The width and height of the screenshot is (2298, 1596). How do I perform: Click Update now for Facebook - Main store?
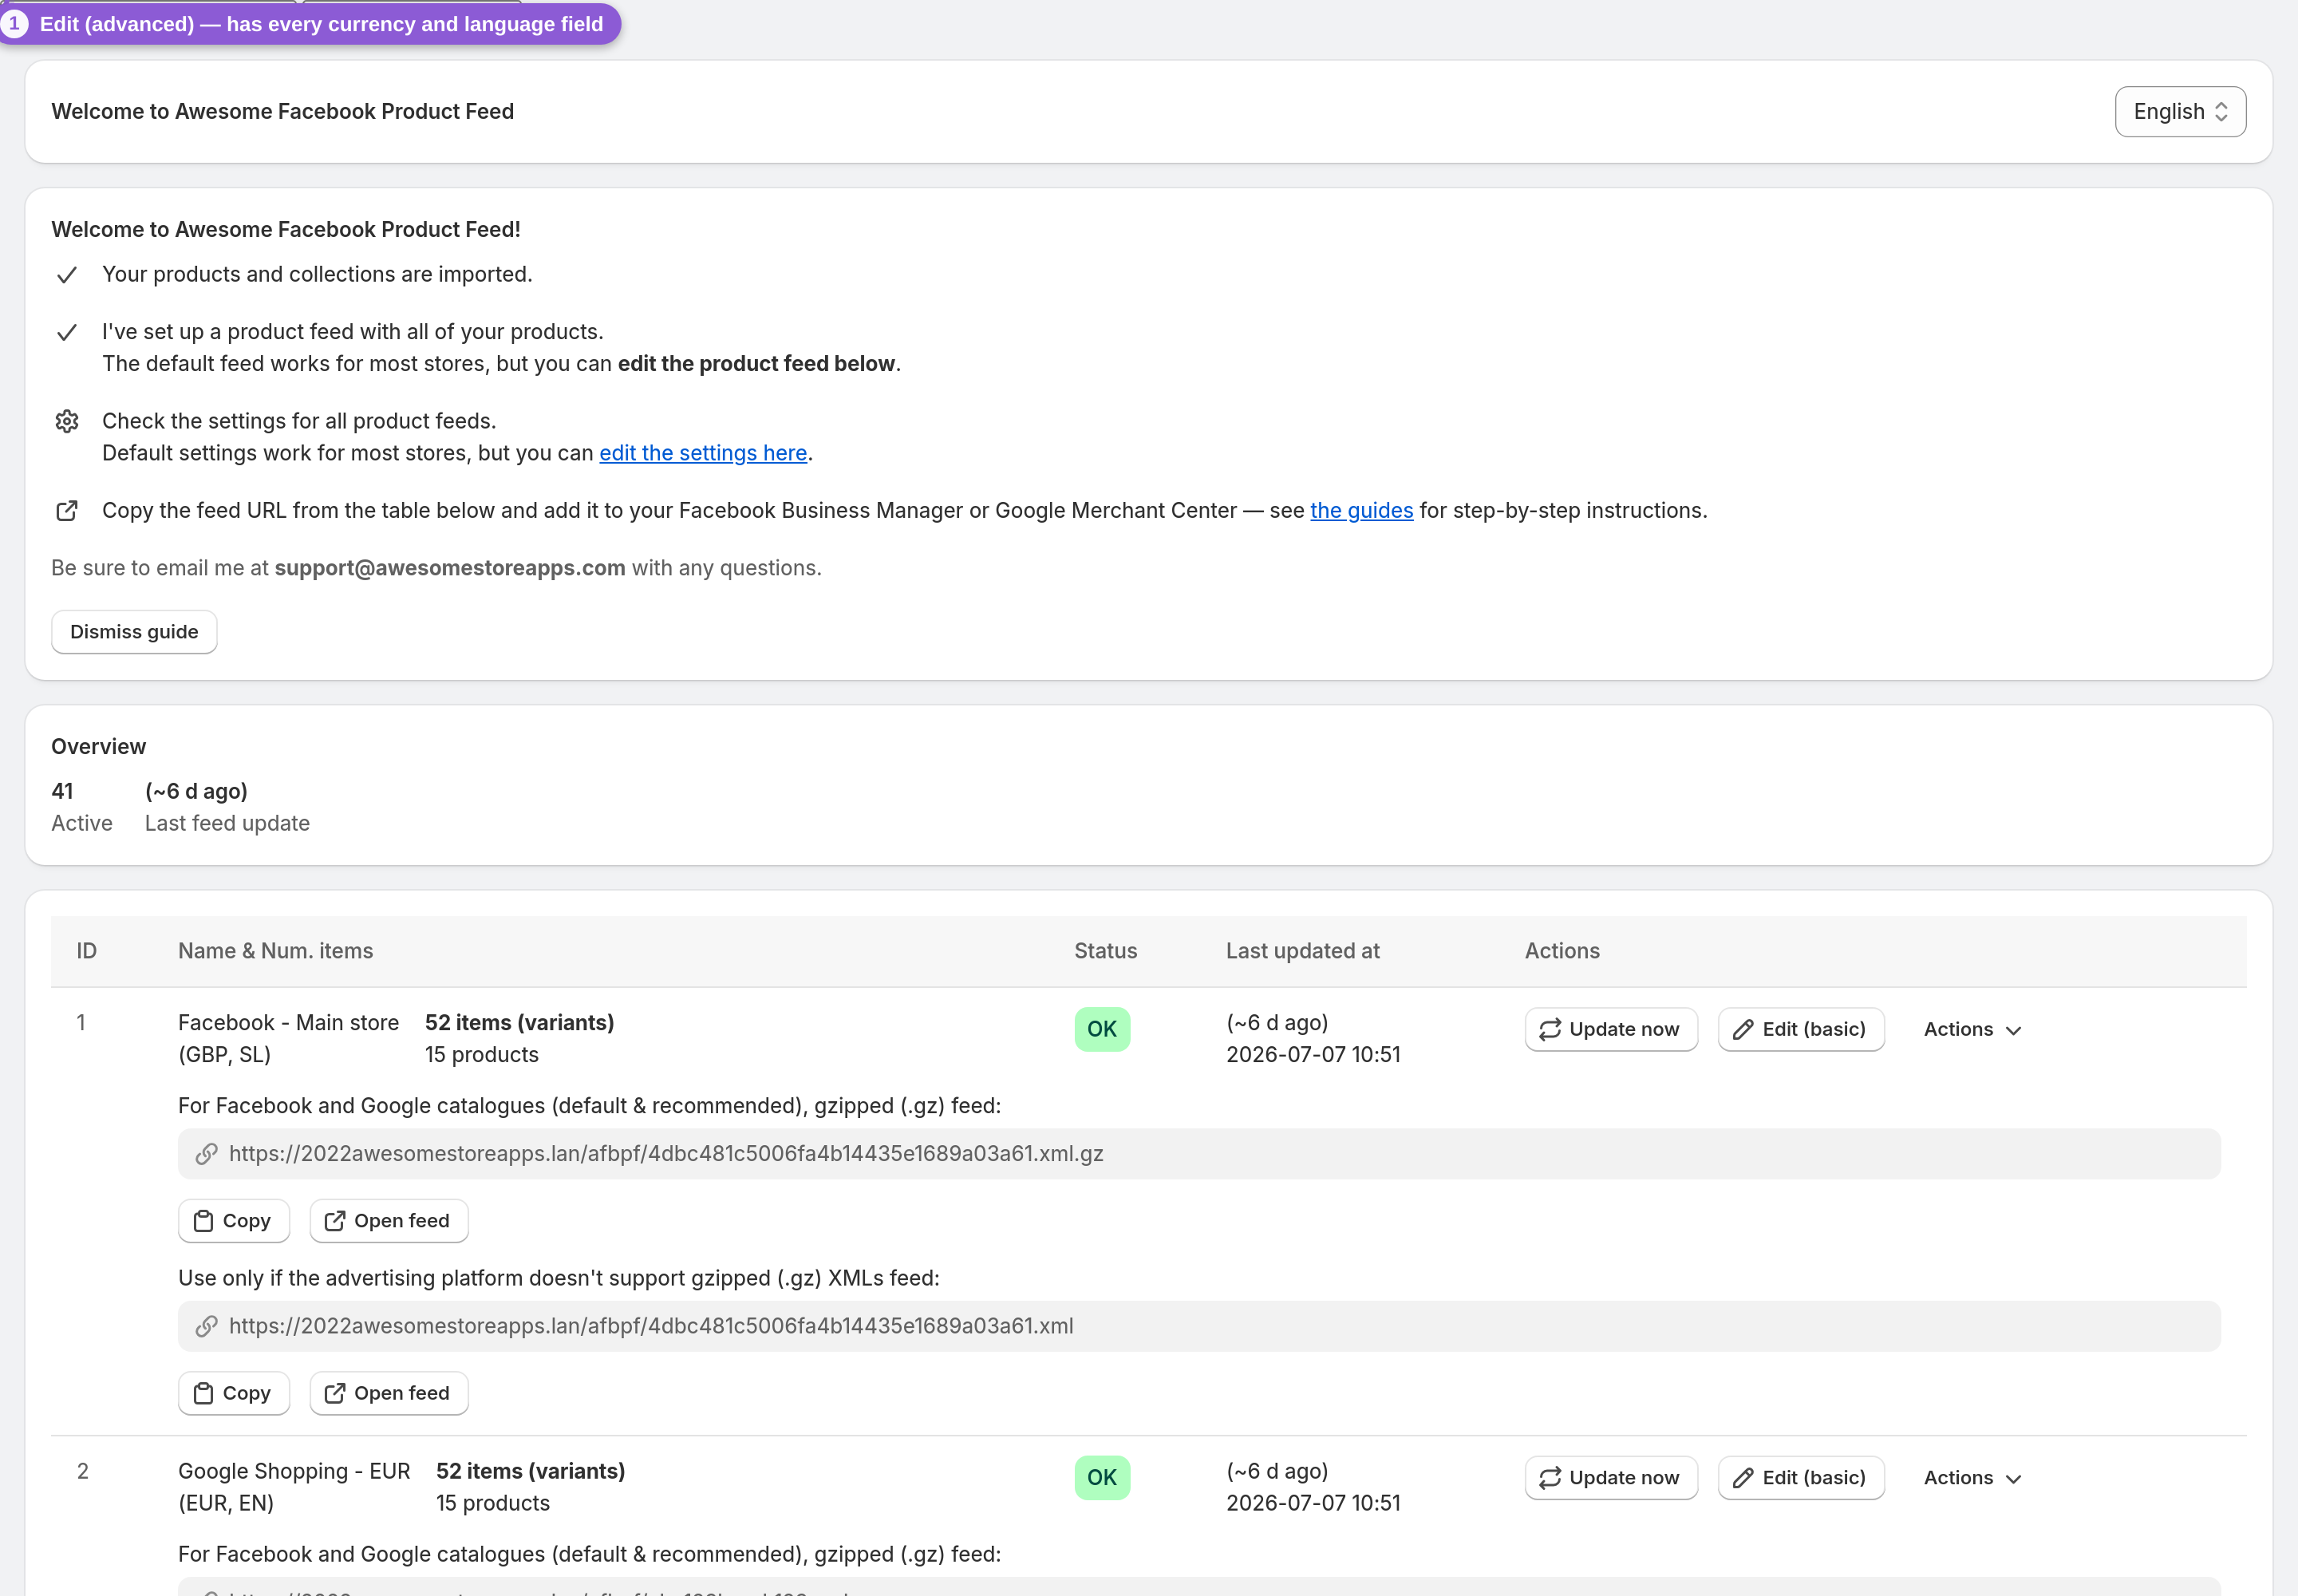click(x=1611, y=1029)
